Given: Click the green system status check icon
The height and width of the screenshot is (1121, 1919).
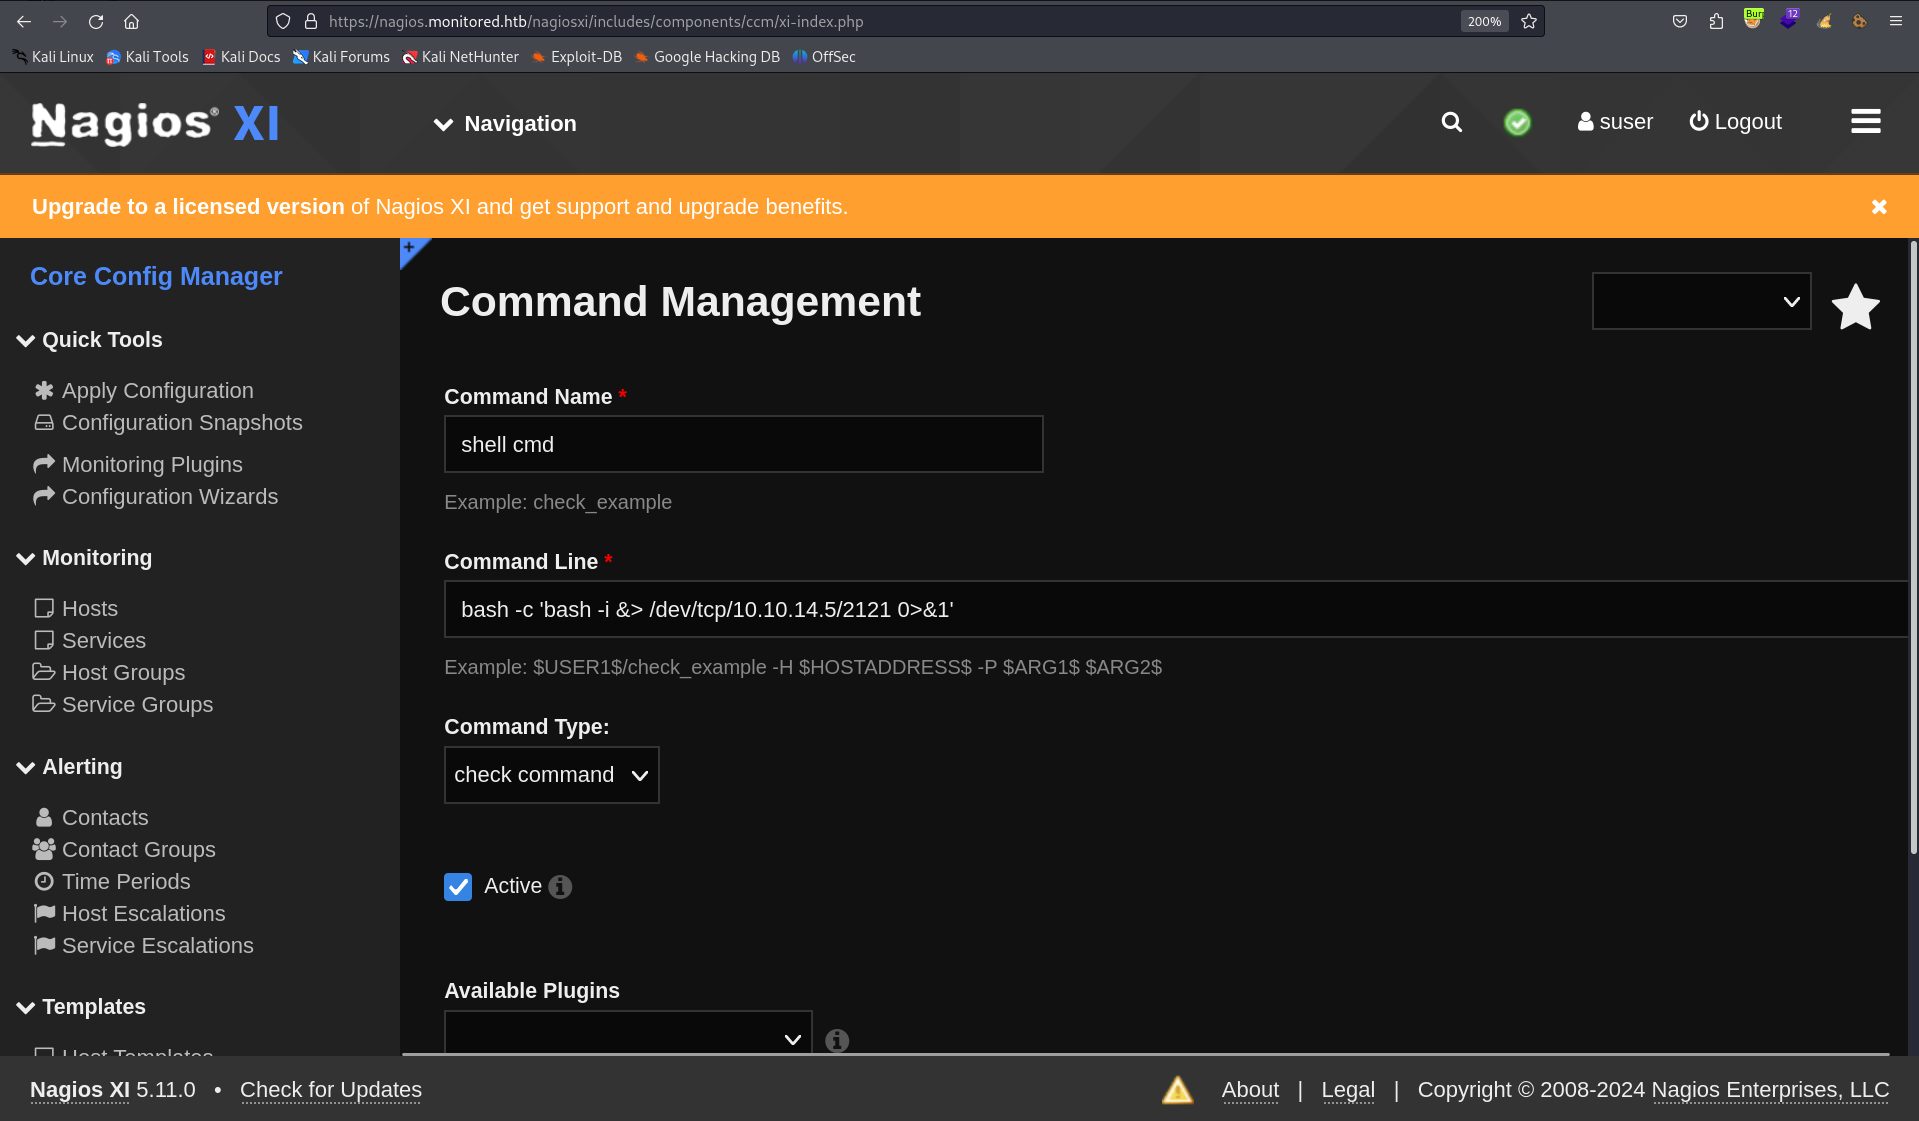Looking at the screenshot, I should point(1517,122).
